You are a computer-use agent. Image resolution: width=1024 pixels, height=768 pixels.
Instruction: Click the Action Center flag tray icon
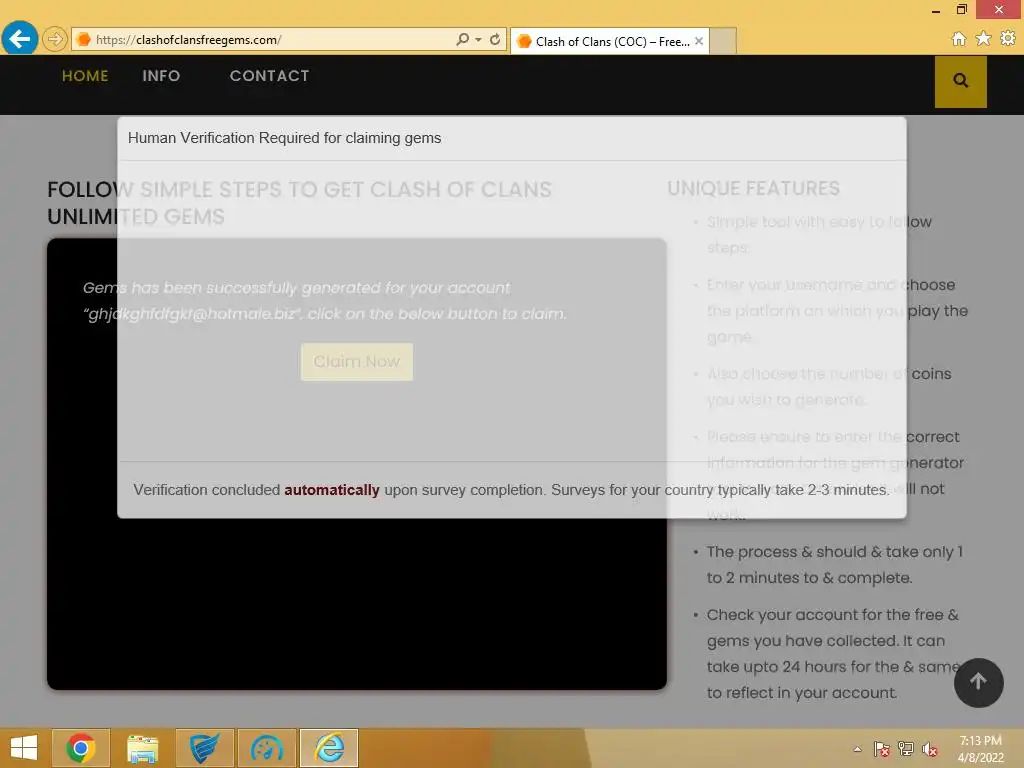pos(882,749)
